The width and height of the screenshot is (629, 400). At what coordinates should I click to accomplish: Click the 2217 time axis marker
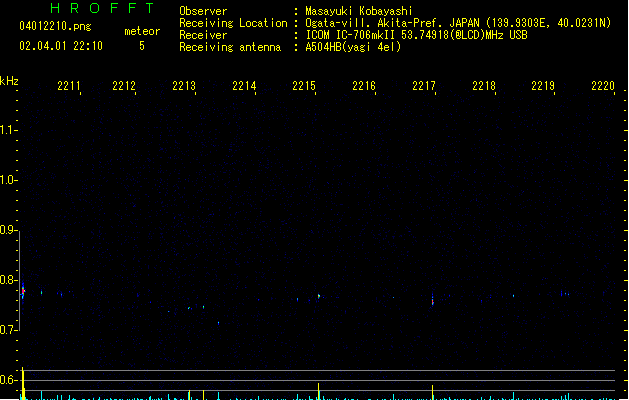[x=424, y=86]
